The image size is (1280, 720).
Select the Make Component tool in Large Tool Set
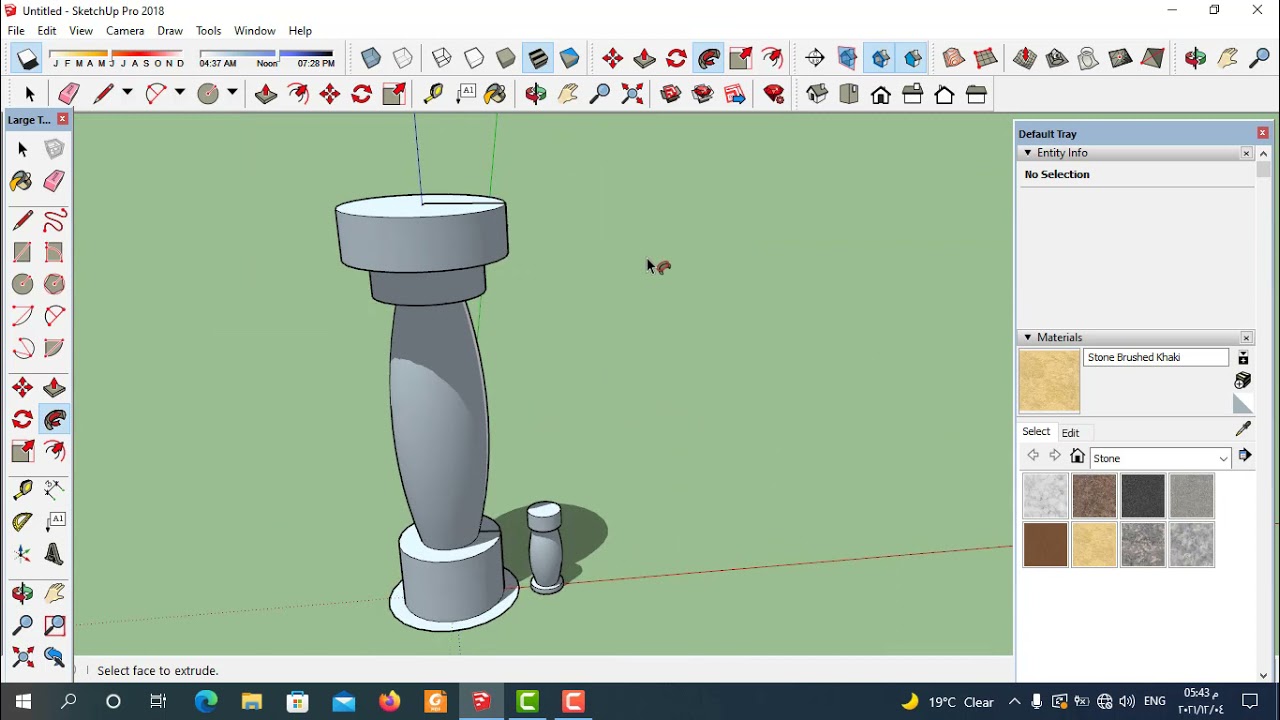coord(54,149)
